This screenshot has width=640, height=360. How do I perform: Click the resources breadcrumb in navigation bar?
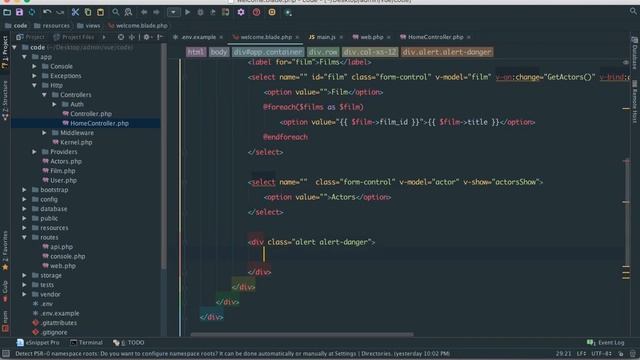pos(52,25)
